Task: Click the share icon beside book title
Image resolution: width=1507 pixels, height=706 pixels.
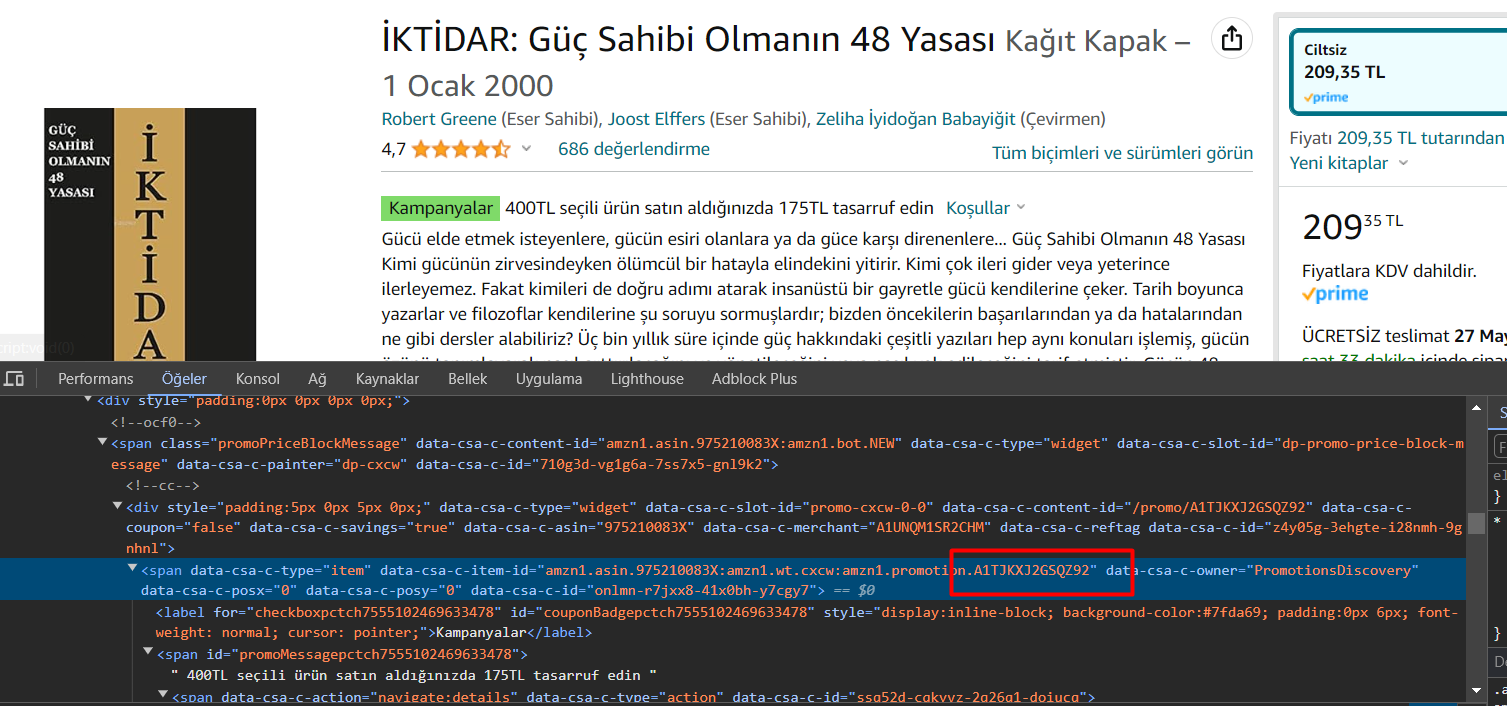Action: coord(1232,39)
